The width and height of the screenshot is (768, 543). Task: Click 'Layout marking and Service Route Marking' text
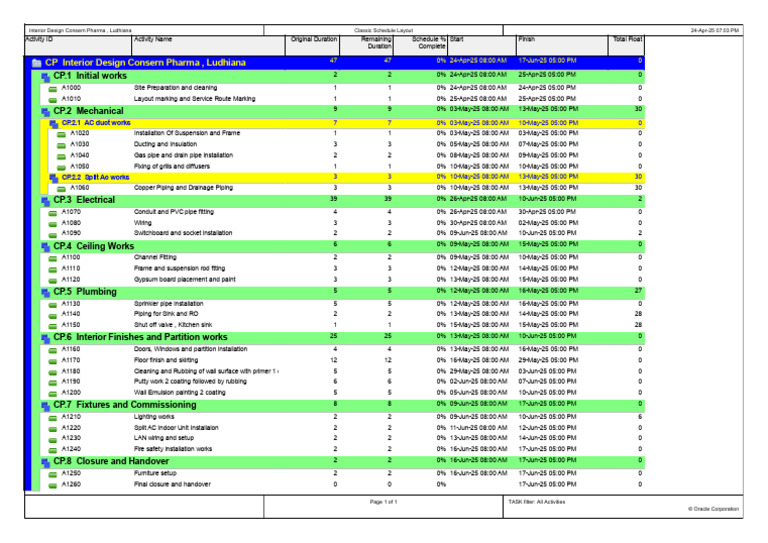[194, 99]
